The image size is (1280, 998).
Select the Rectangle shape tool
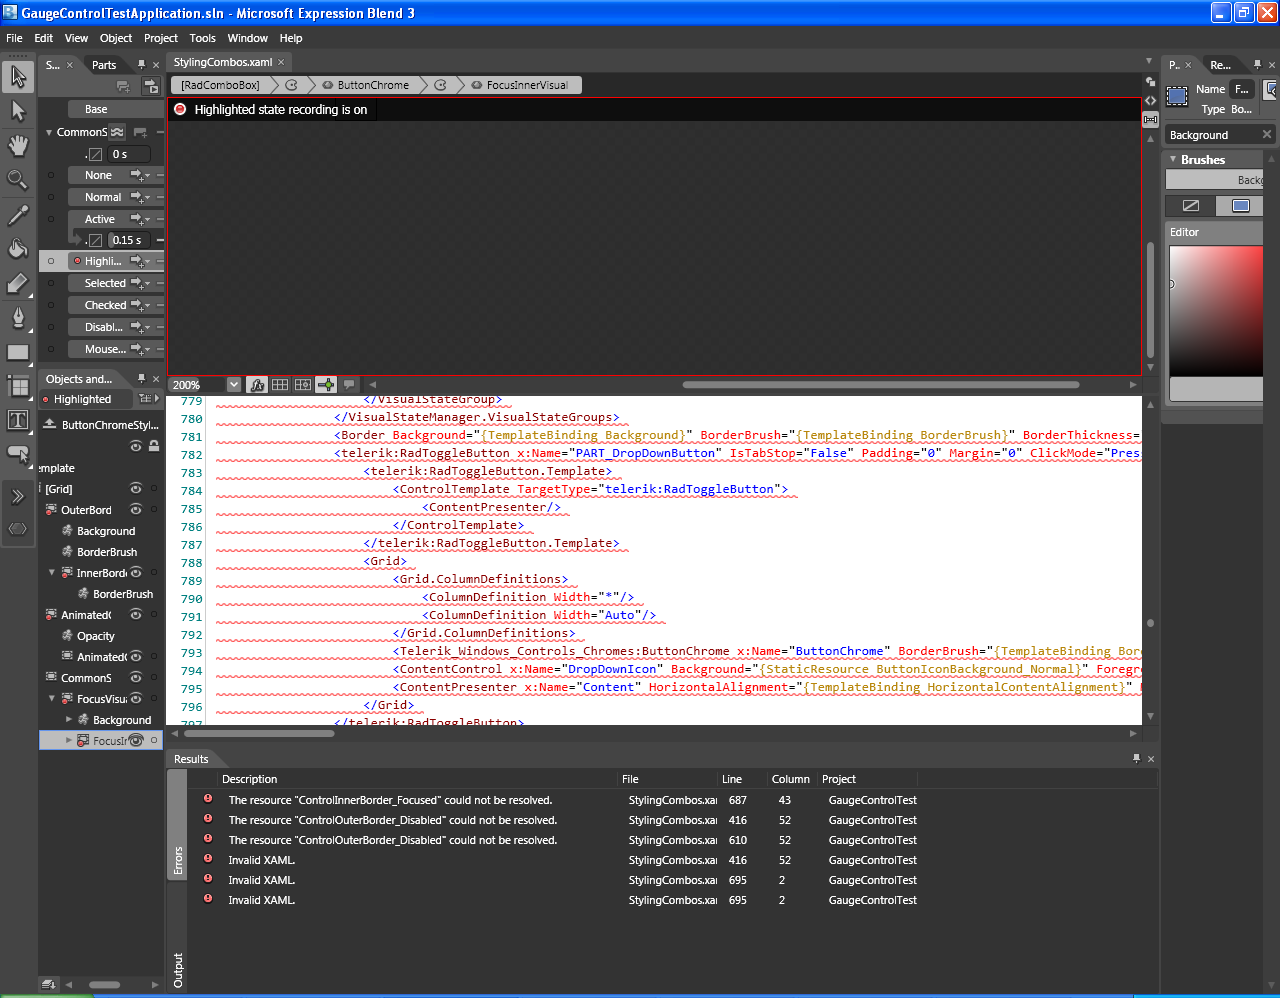18,352
